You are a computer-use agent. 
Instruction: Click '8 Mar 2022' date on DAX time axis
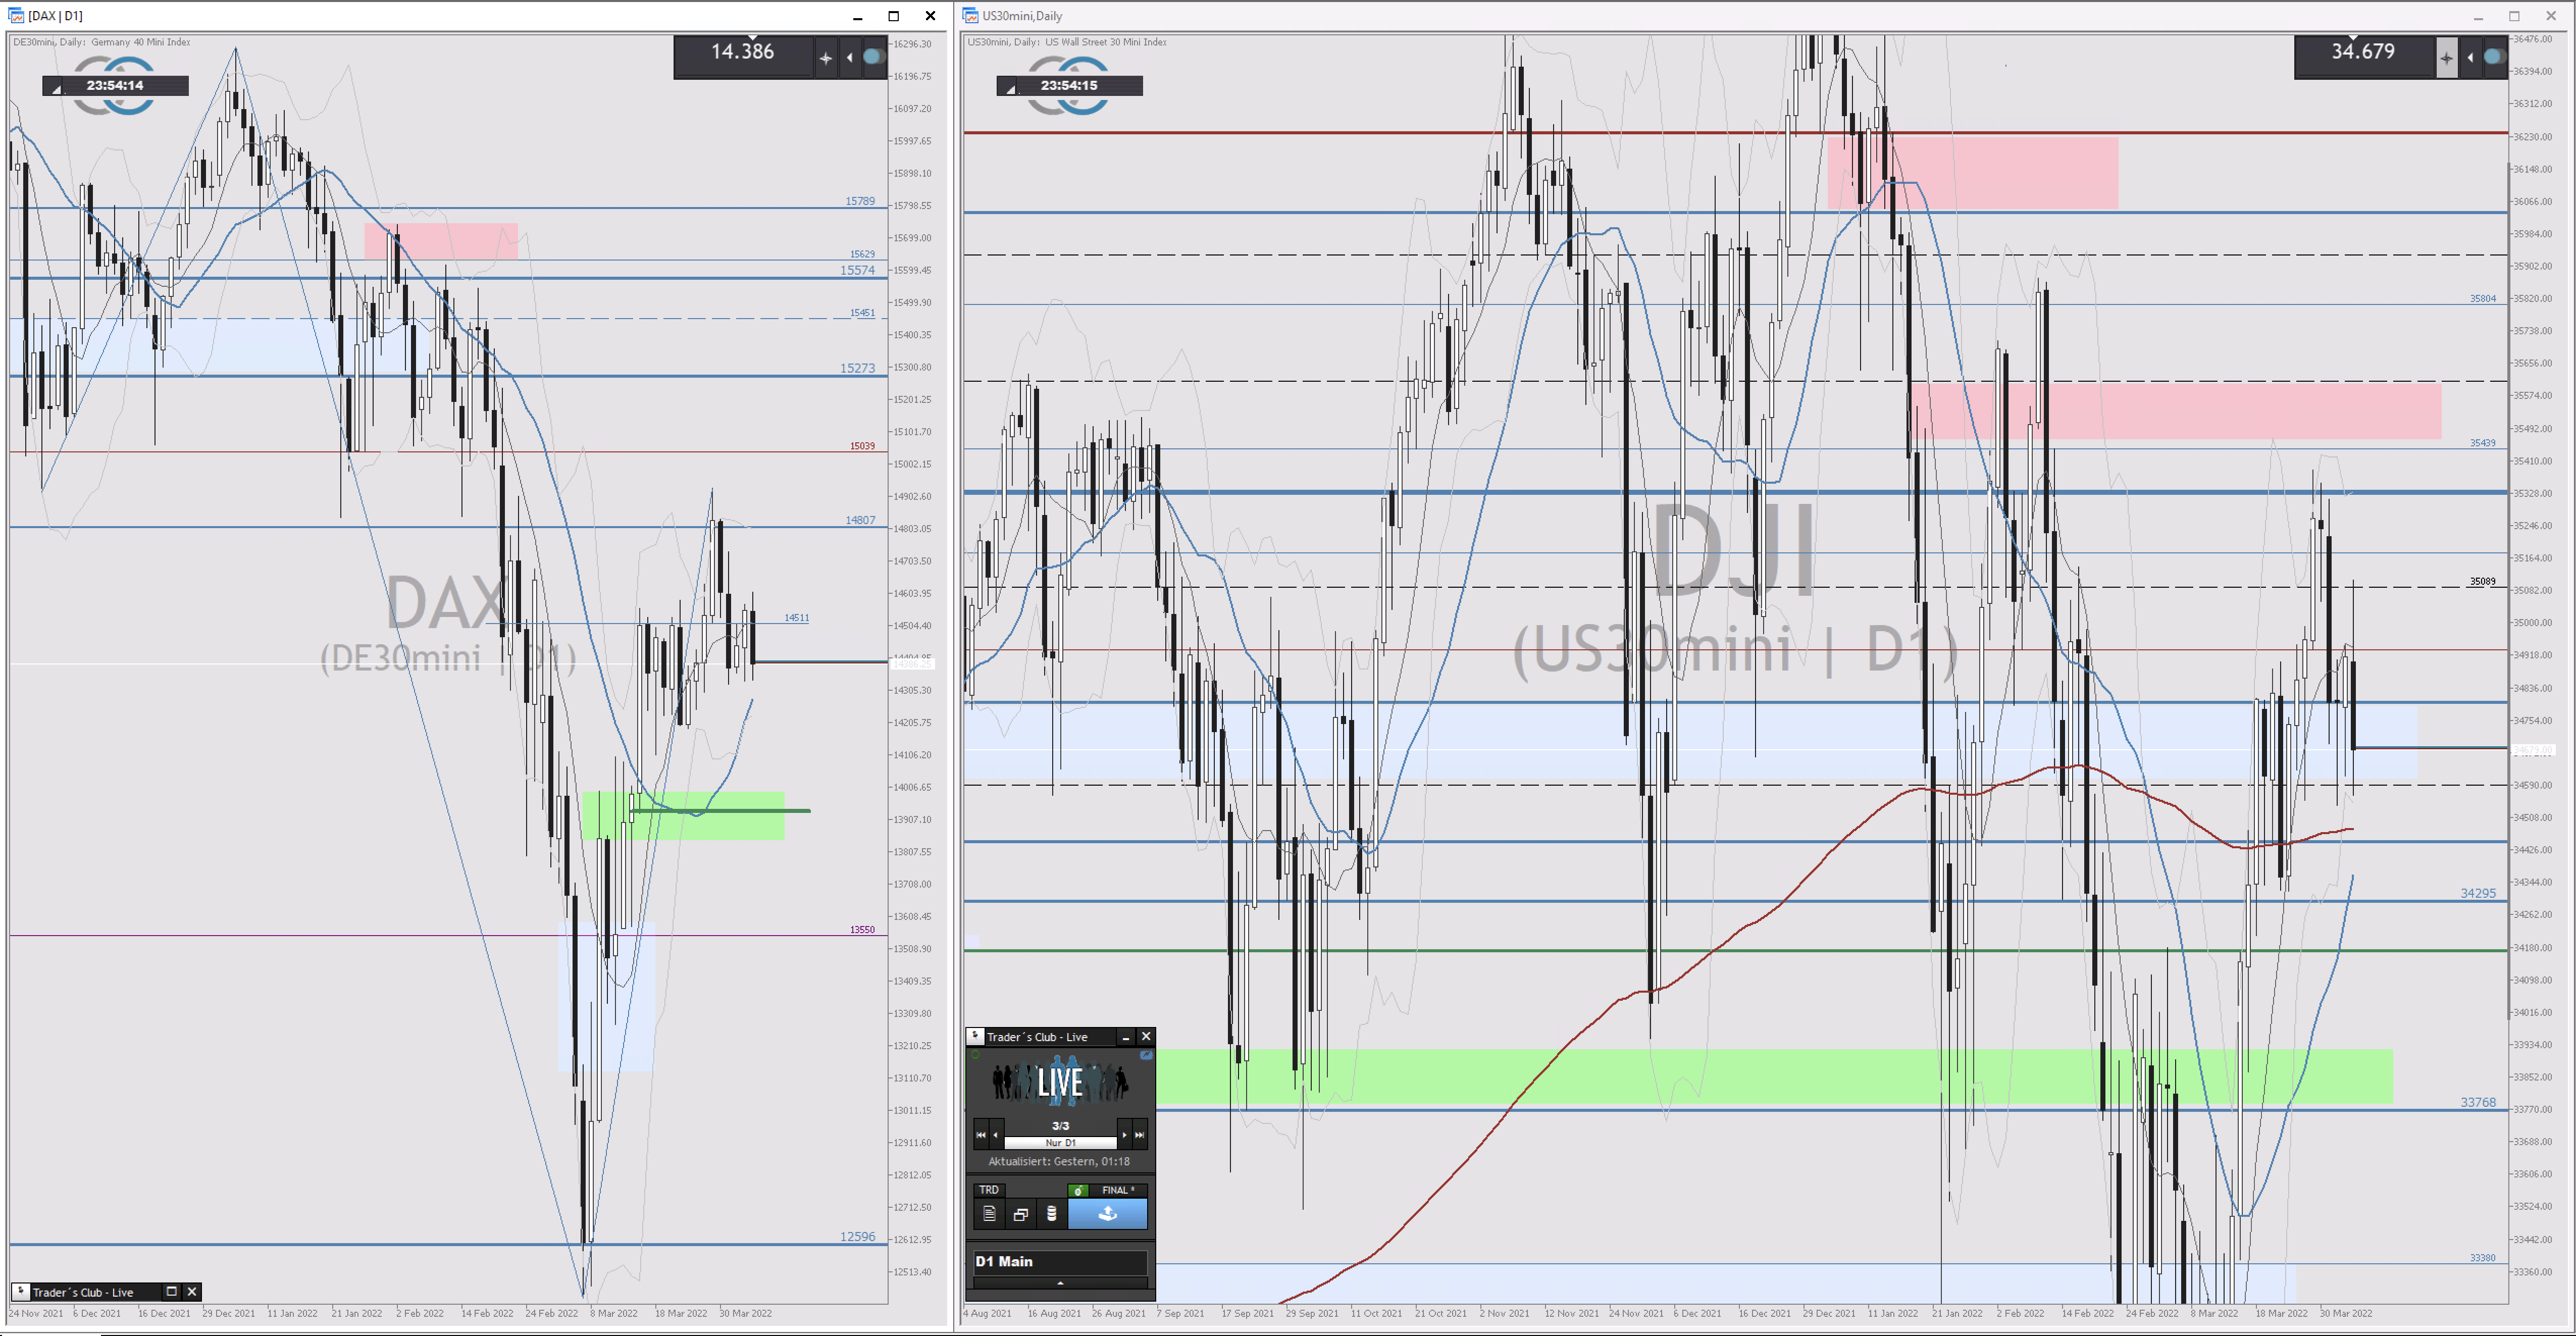(x=613, y=1313)
